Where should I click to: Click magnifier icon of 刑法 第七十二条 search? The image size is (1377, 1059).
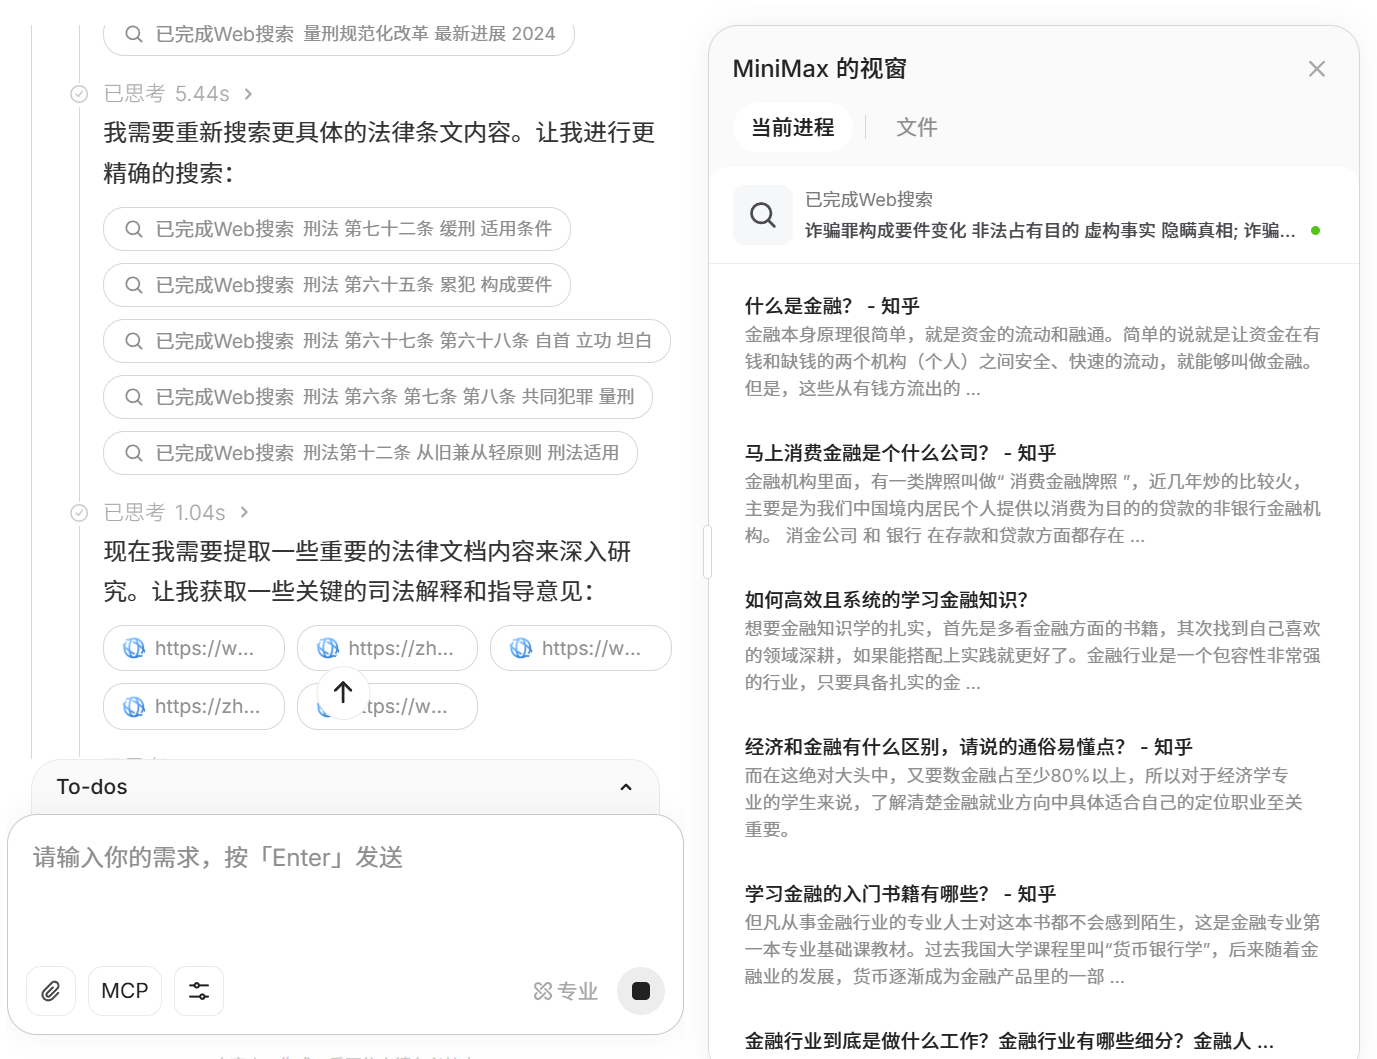pyautogui.click(x=134, y=229)
